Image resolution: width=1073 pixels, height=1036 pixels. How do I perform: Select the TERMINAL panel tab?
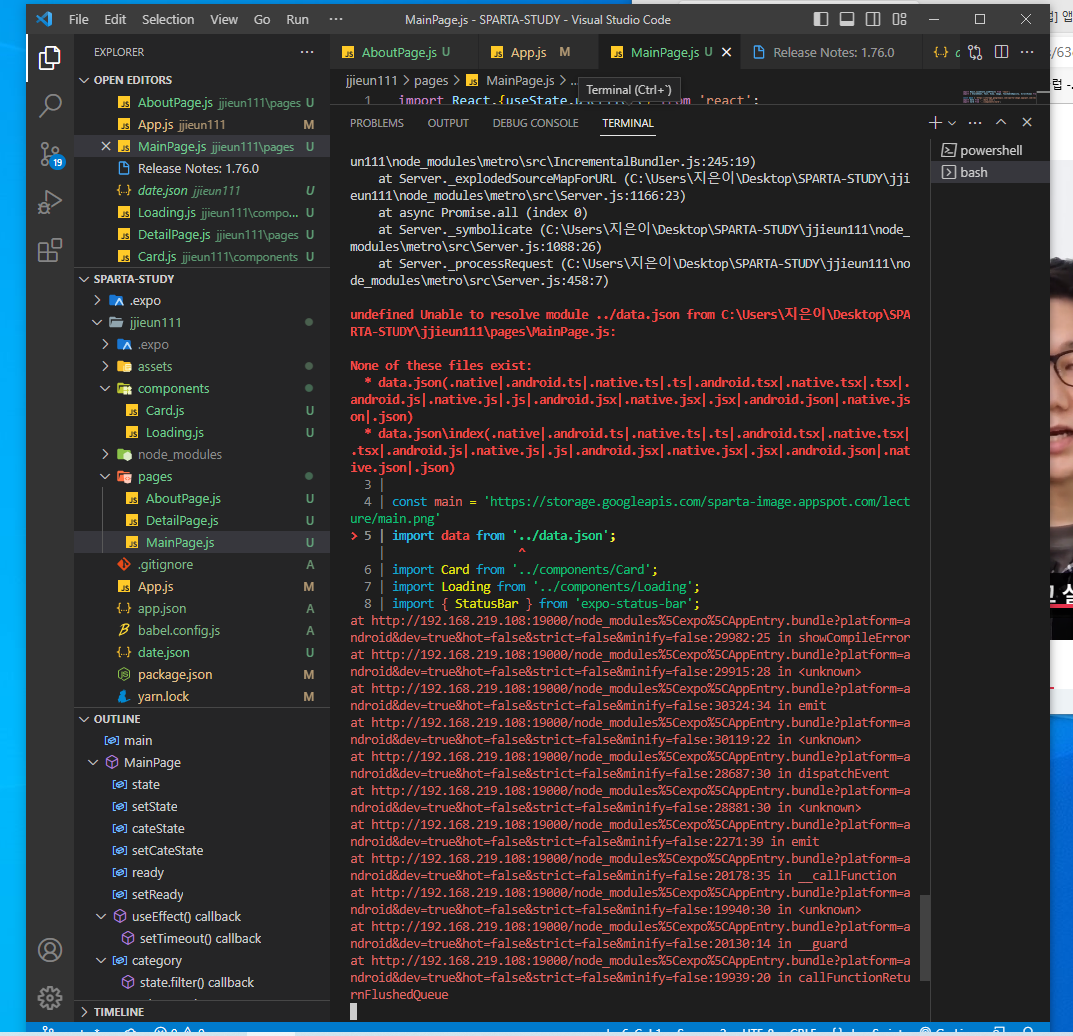(628, 123)
